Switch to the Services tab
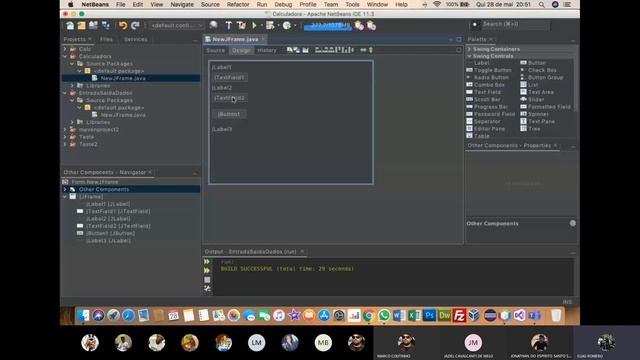Screen dimensions: 640x360 (136, 40)
